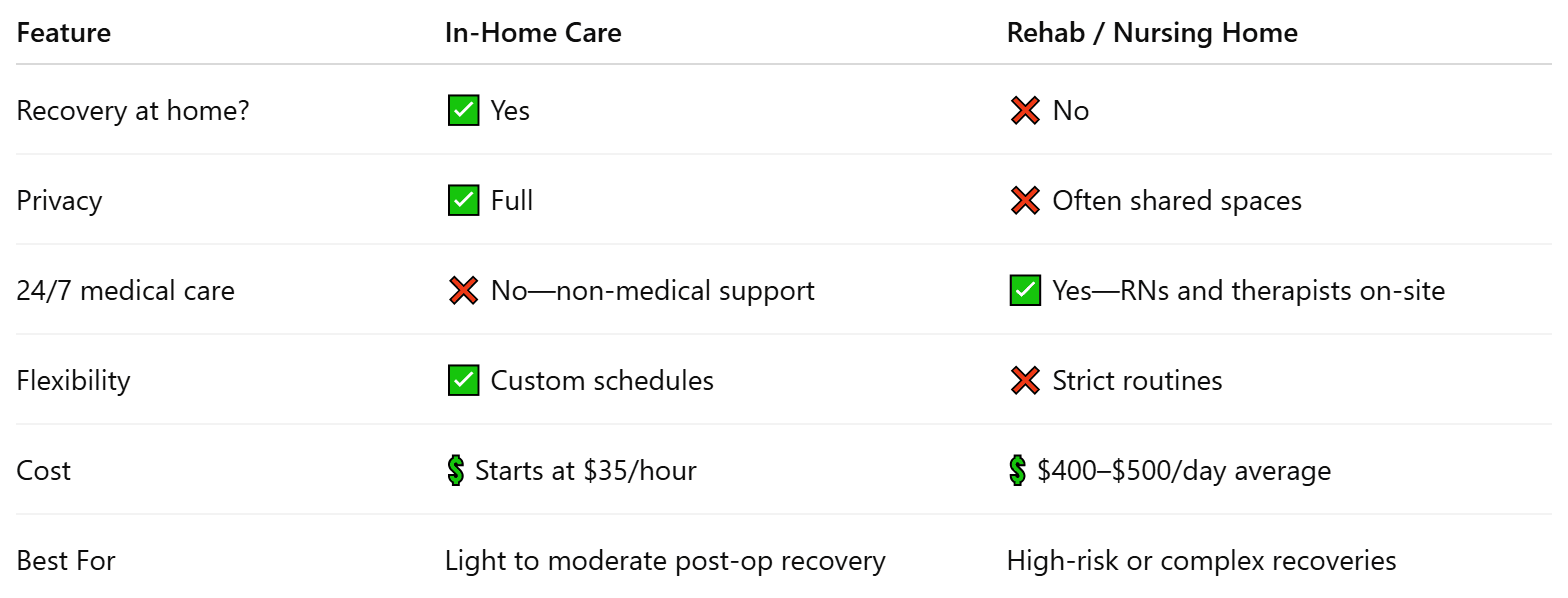1568x598 pixels.
Task: Click green checkmark beside Full privacy
Action: tap(463, 200)
